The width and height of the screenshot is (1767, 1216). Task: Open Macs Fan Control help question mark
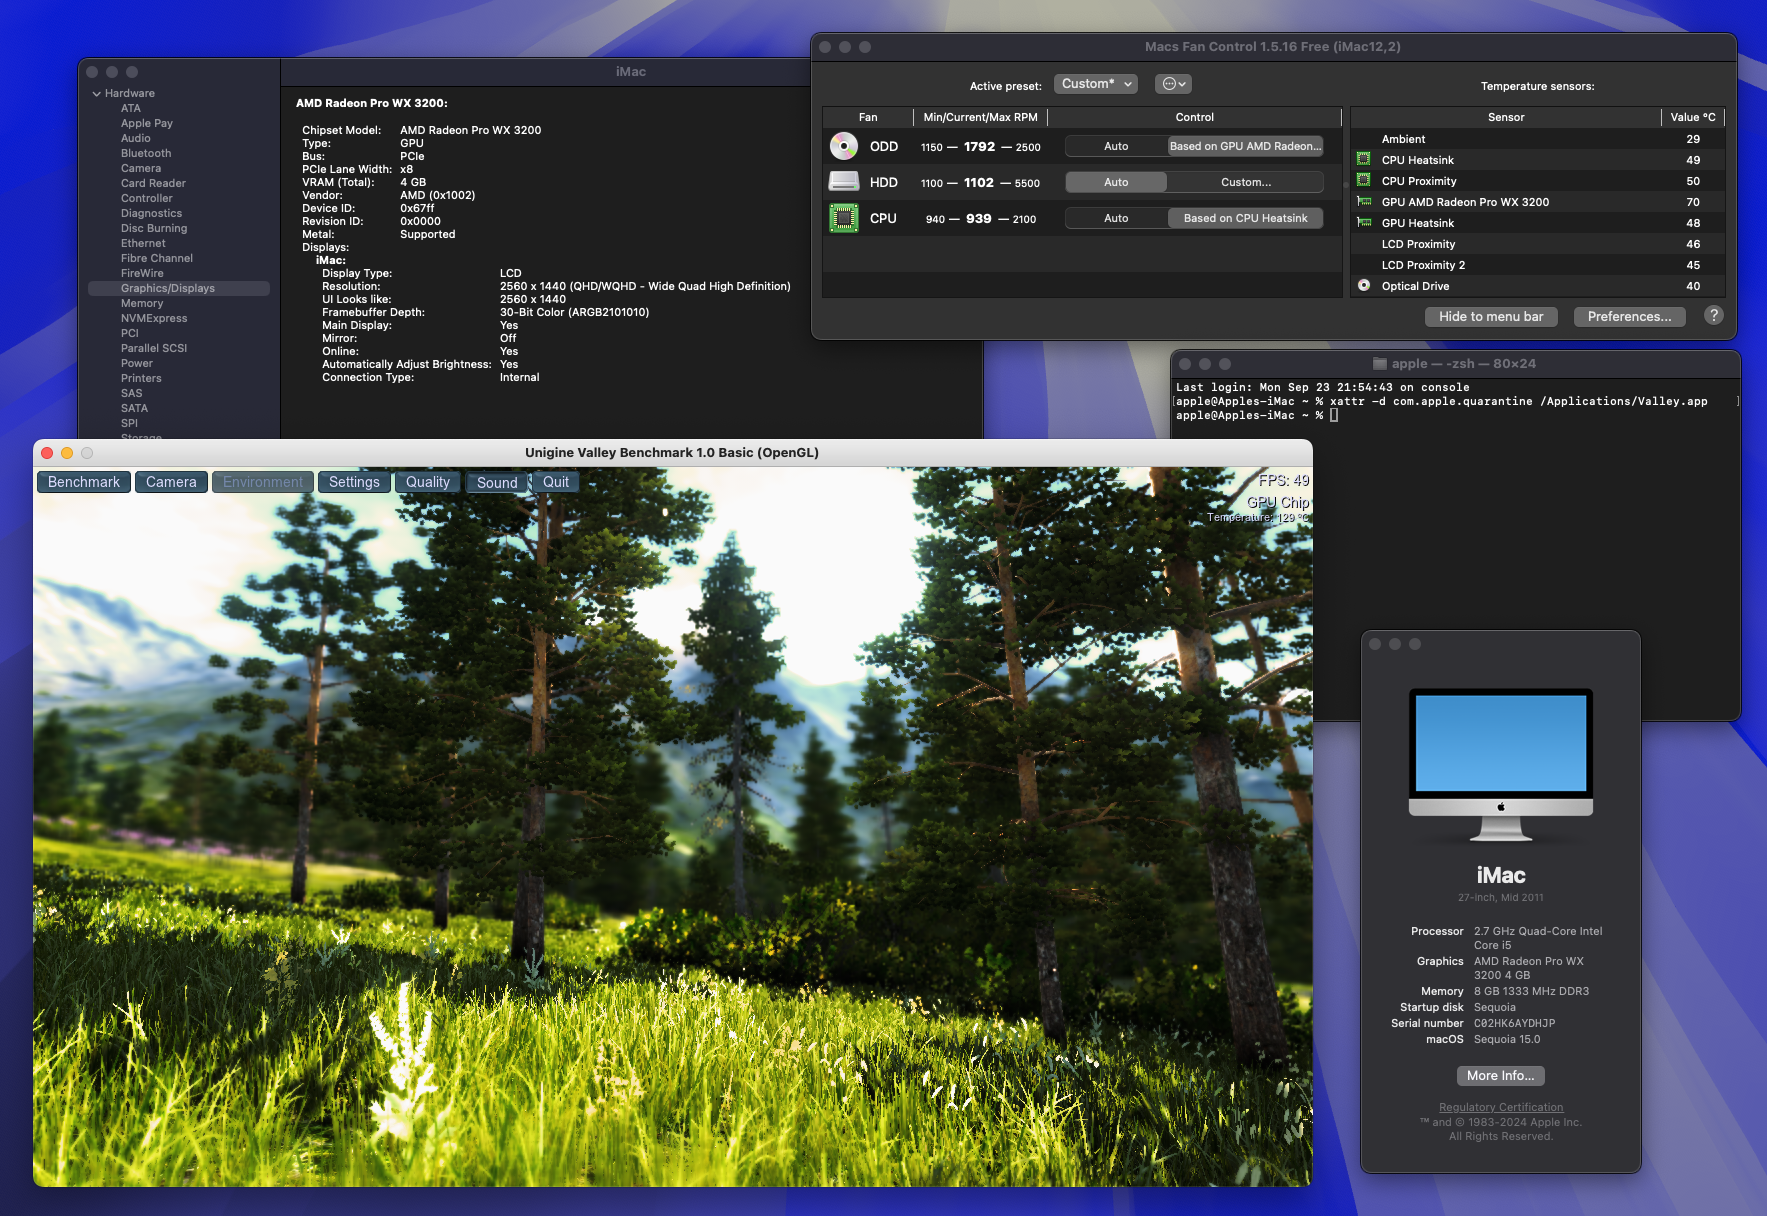point(1713,316)
